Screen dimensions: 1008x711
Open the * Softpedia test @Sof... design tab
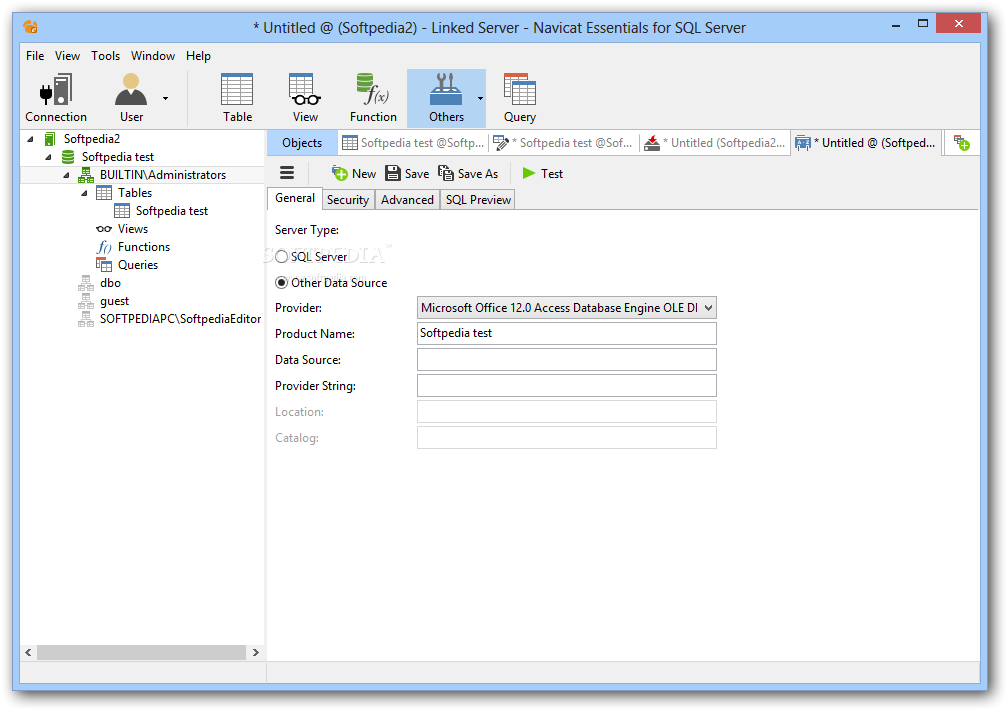click(563, 143)
